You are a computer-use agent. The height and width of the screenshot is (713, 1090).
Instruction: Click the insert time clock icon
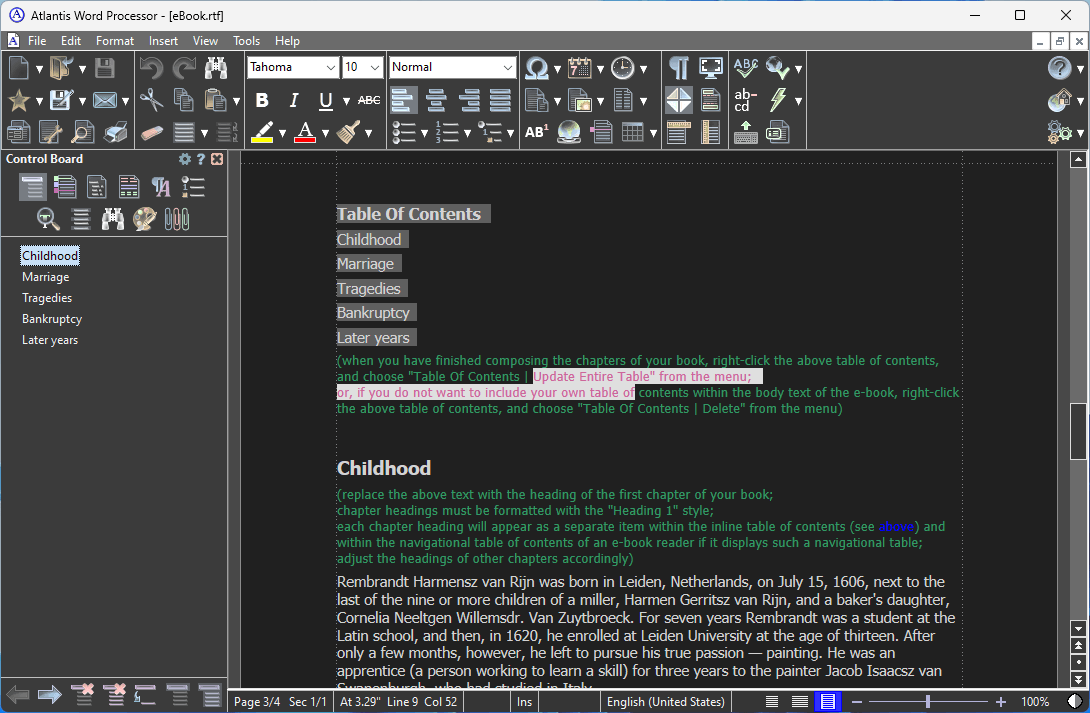coord(622,68)
